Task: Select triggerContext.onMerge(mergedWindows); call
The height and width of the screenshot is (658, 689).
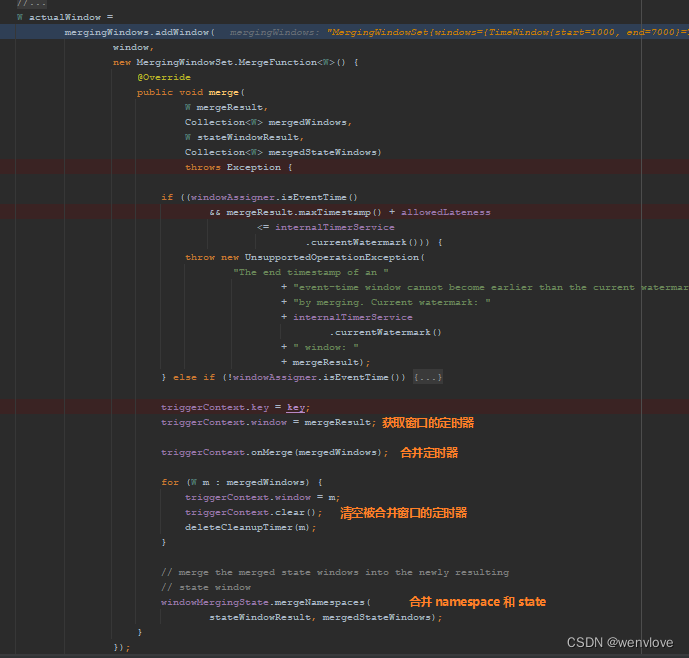Action: (275, 452)
